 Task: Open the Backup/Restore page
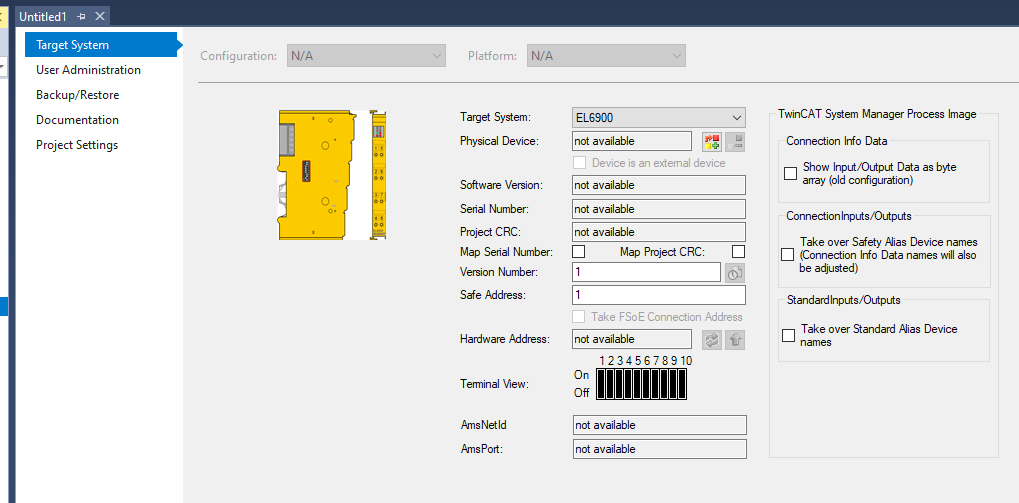(77, 95)
